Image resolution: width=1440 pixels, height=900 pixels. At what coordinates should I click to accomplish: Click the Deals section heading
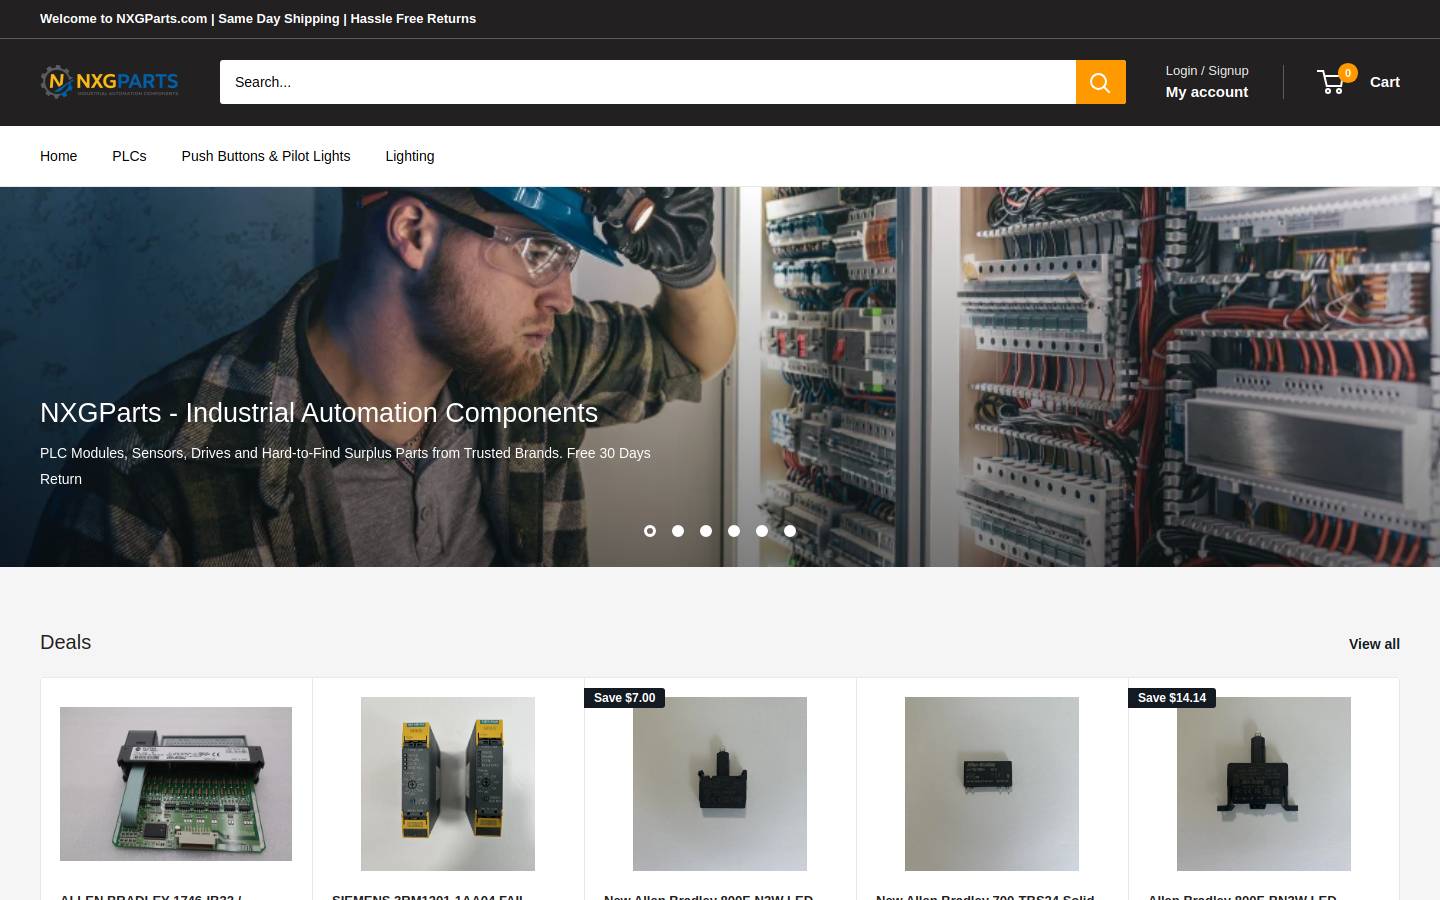click(x=66, y=642)
